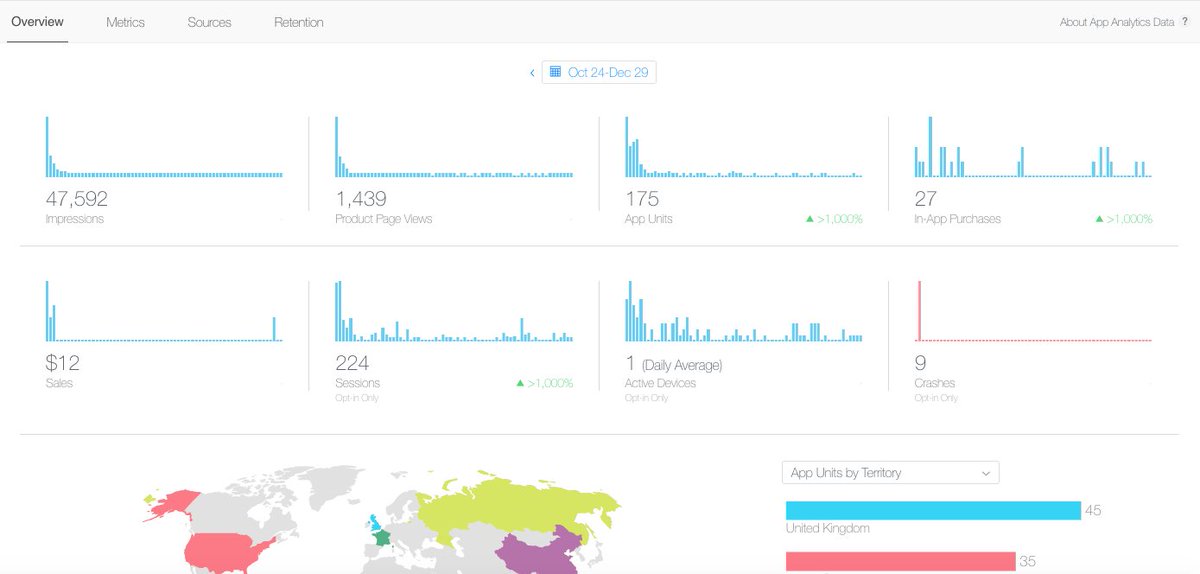1200x574 pixels.
Task: Click Sessions >1,000% growth indicator
Action: click(x=544, y=383)
